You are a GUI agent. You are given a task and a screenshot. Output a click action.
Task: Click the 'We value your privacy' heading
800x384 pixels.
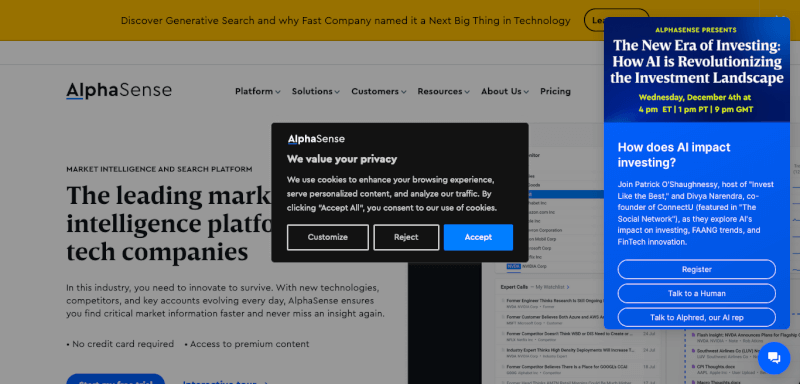pyautogui.click(x=342, y=159)
